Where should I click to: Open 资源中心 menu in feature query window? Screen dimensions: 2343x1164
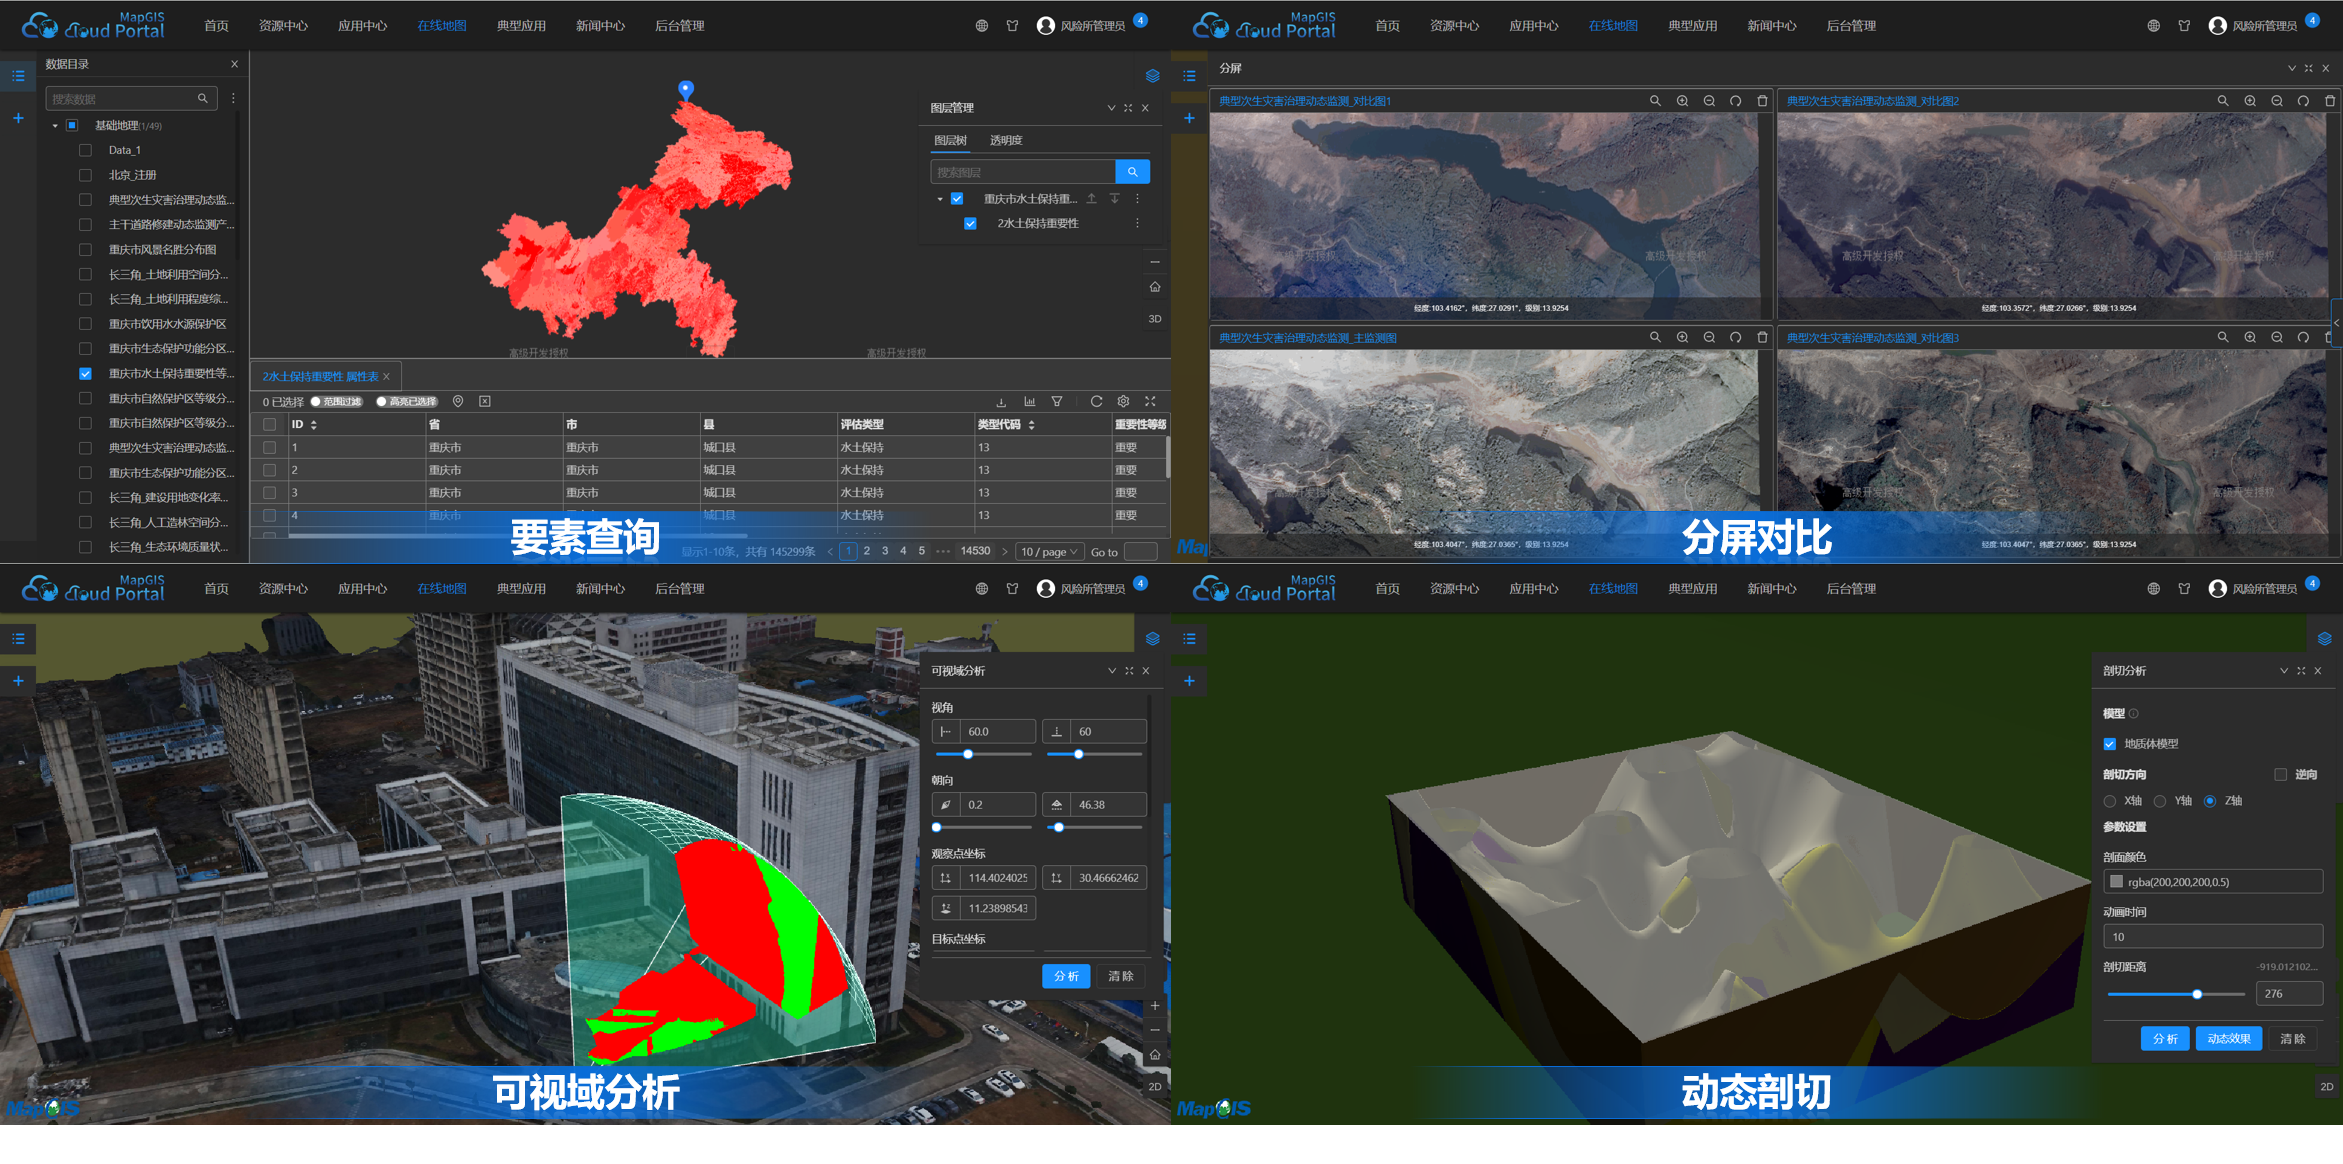pyautogui.click(x=283, y=26)
